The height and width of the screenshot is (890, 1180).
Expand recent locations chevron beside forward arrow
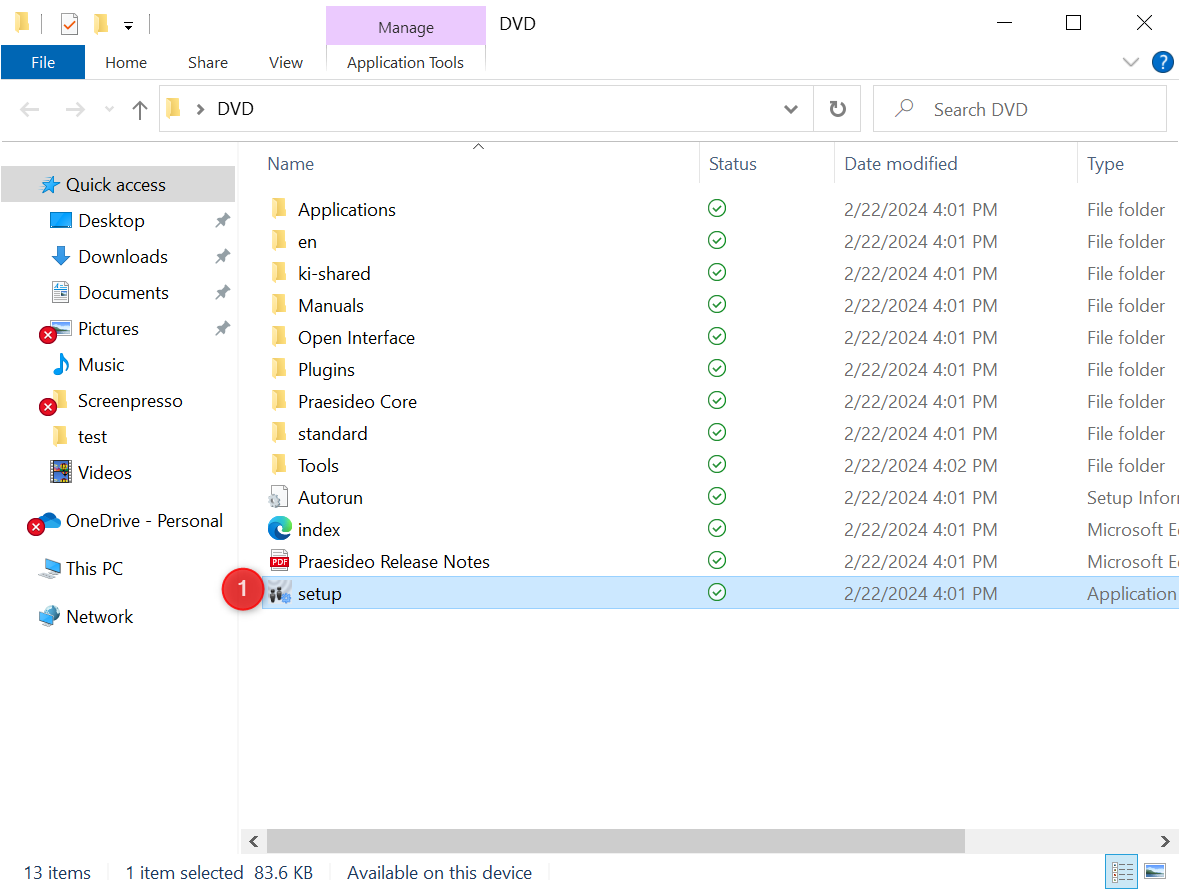pos(108,108)
